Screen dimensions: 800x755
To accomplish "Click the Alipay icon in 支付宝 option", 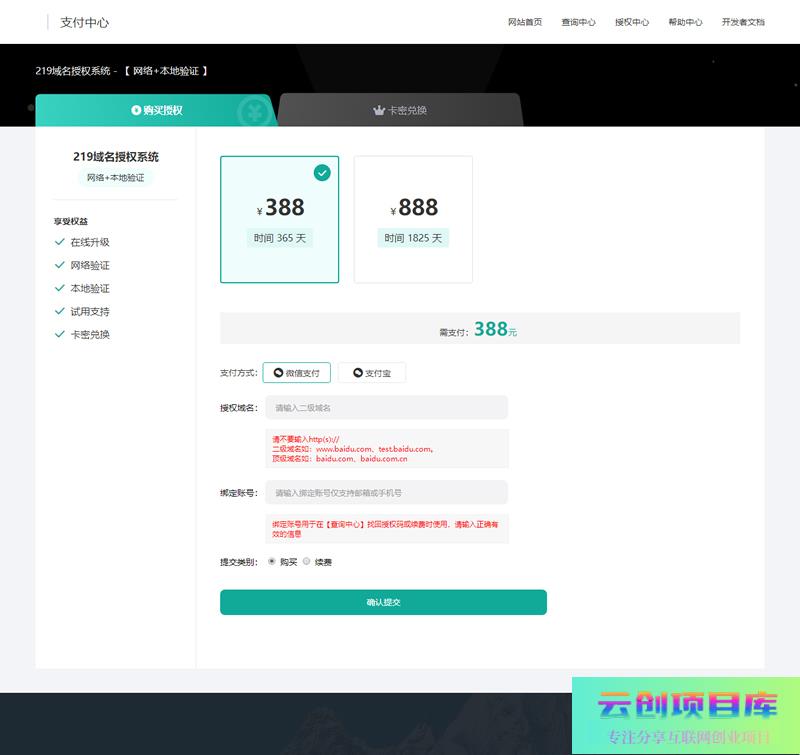I will point(357,373).
